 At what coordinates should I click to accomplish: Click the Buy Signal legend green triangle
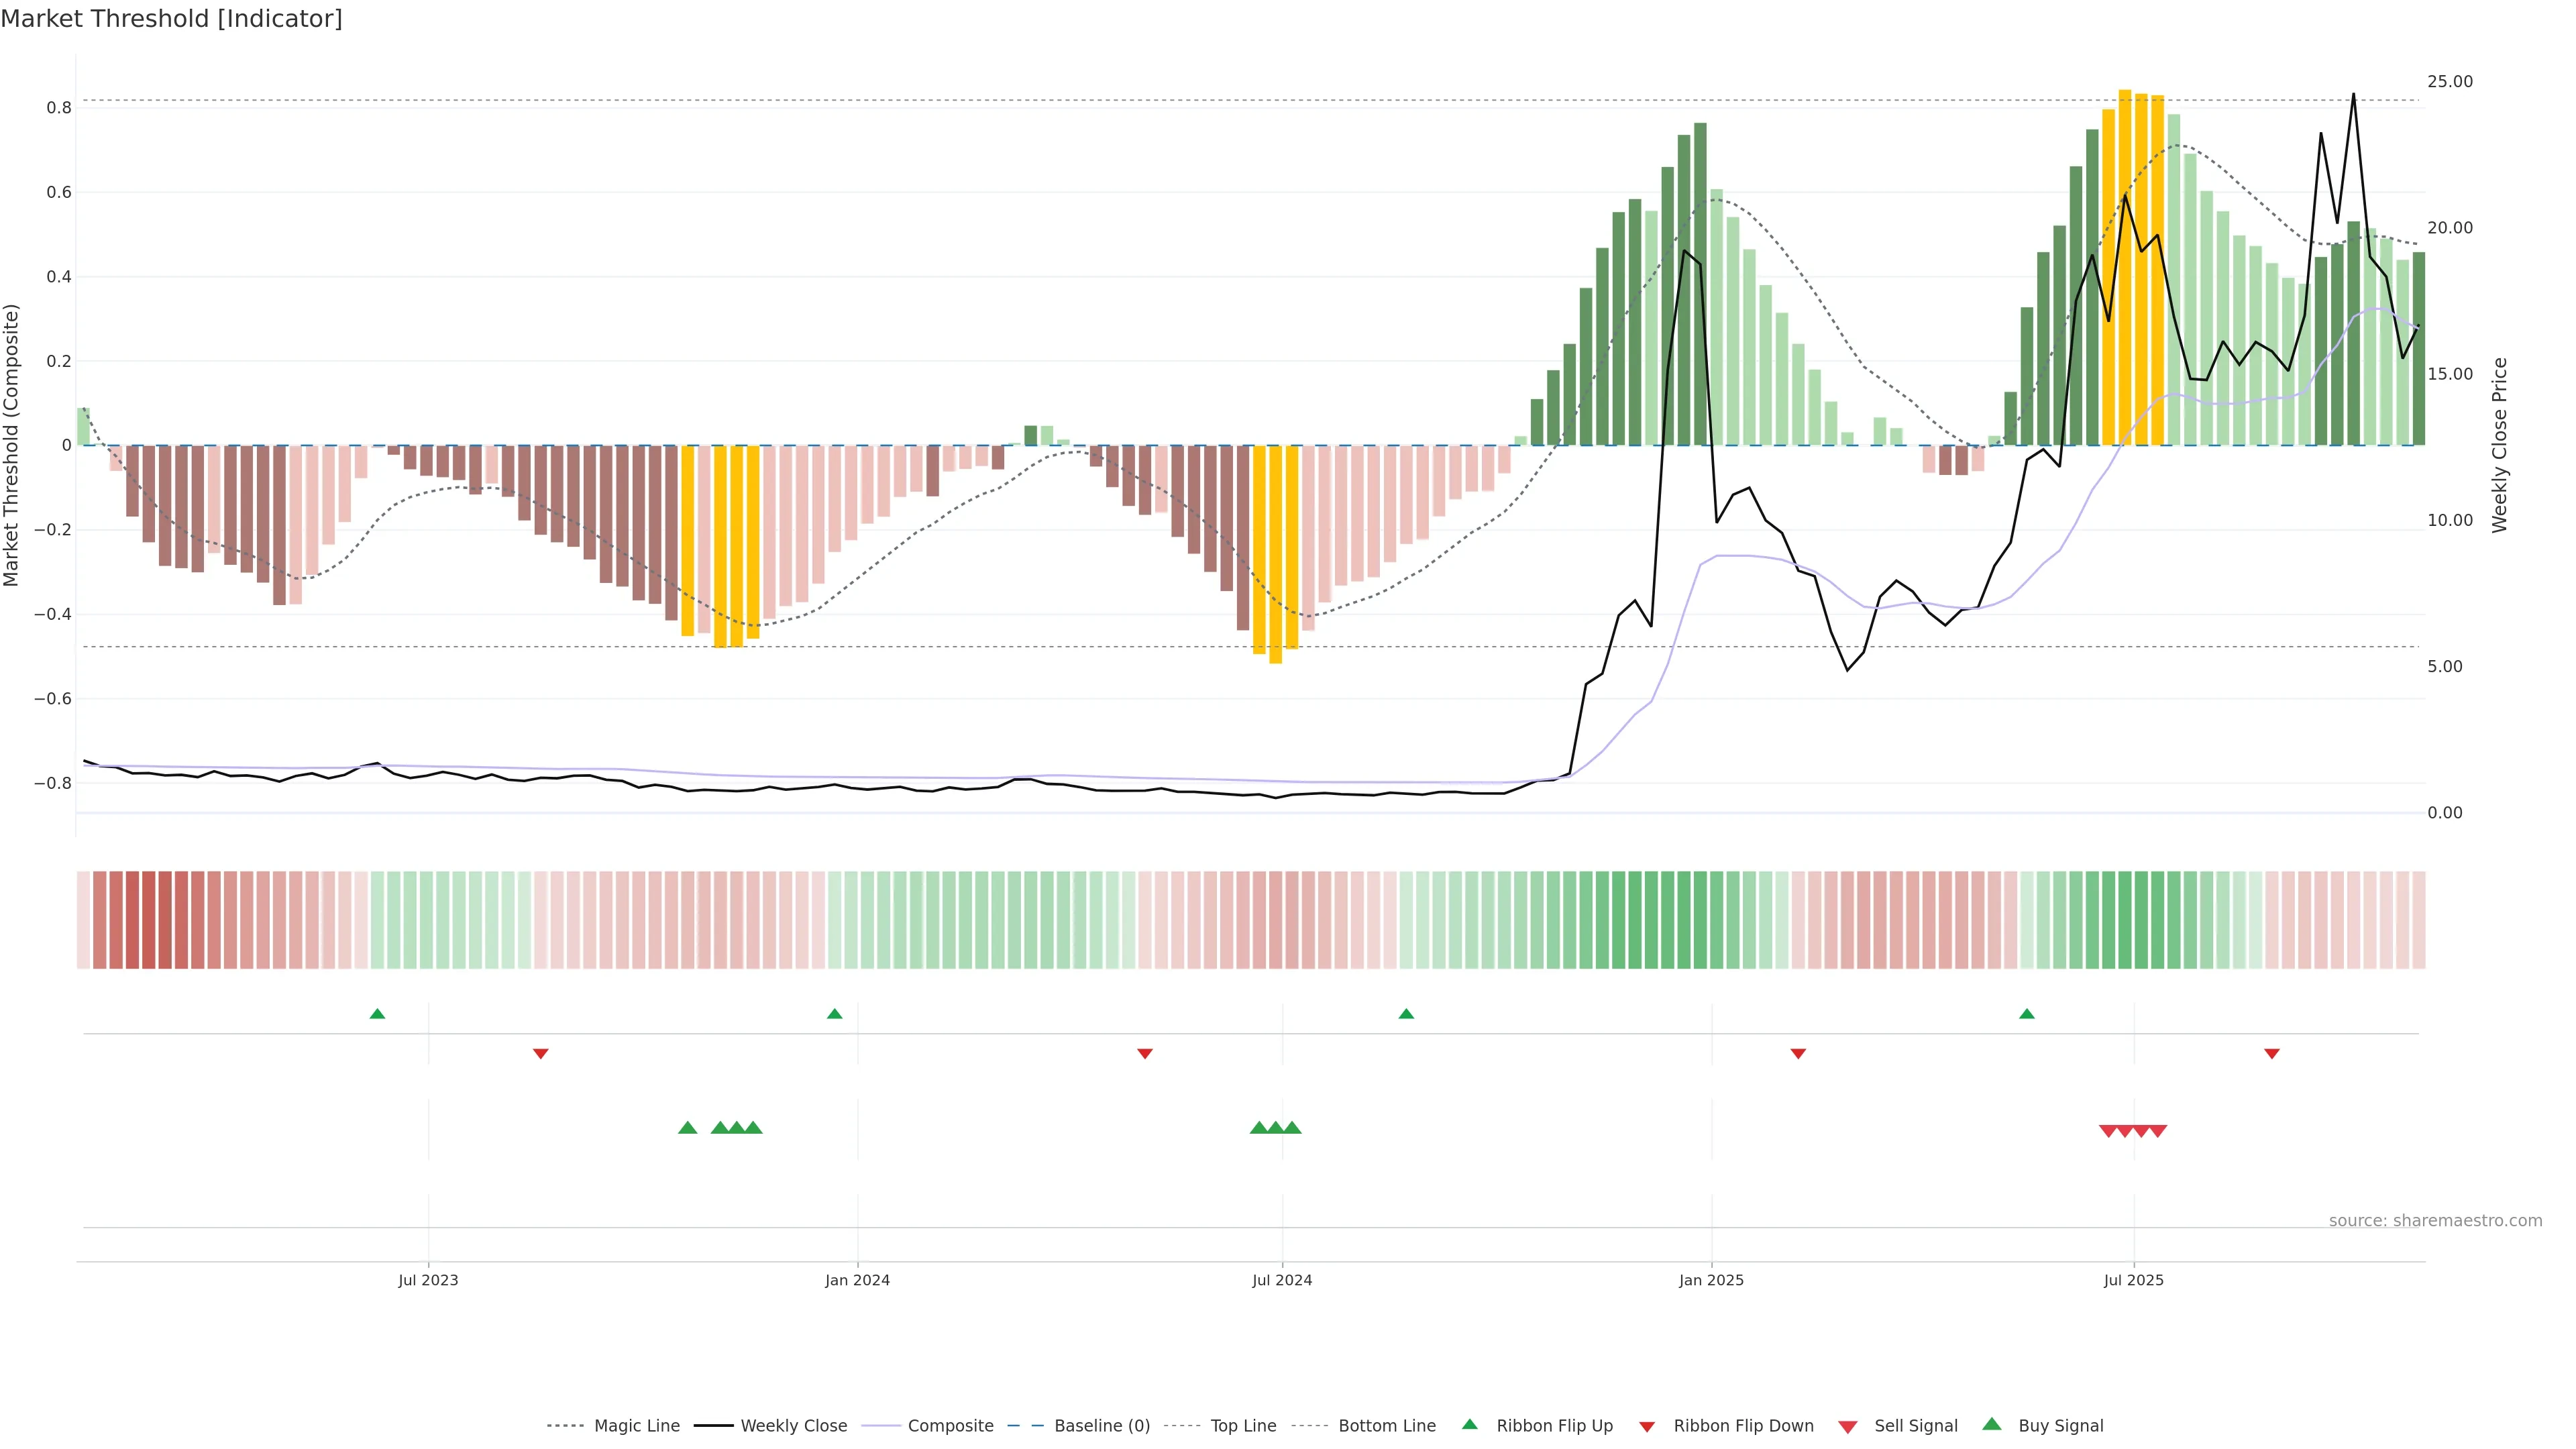click(1991, 1424)
